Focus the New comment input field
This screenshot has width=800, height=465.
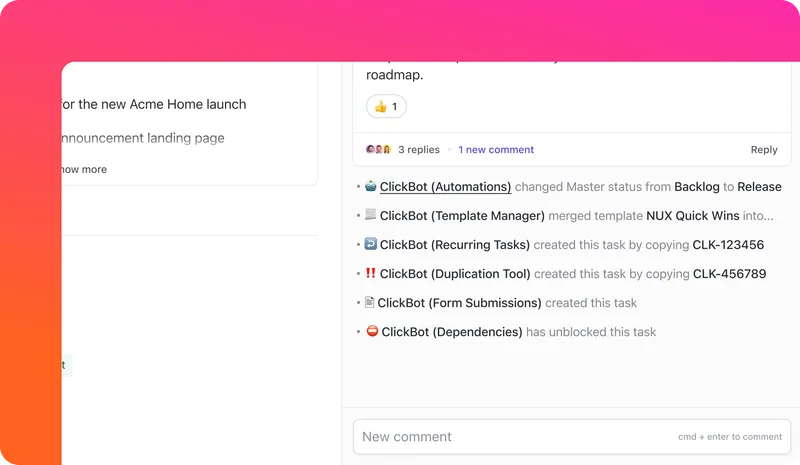point(510,437)
